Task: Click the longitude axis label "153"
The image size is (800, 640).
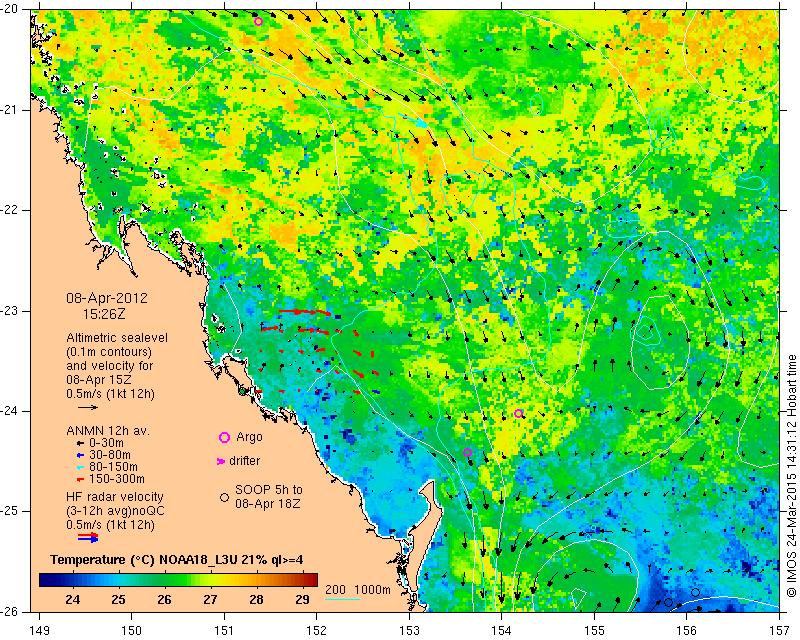Action: pyautogui.click(x=409, y=631)
